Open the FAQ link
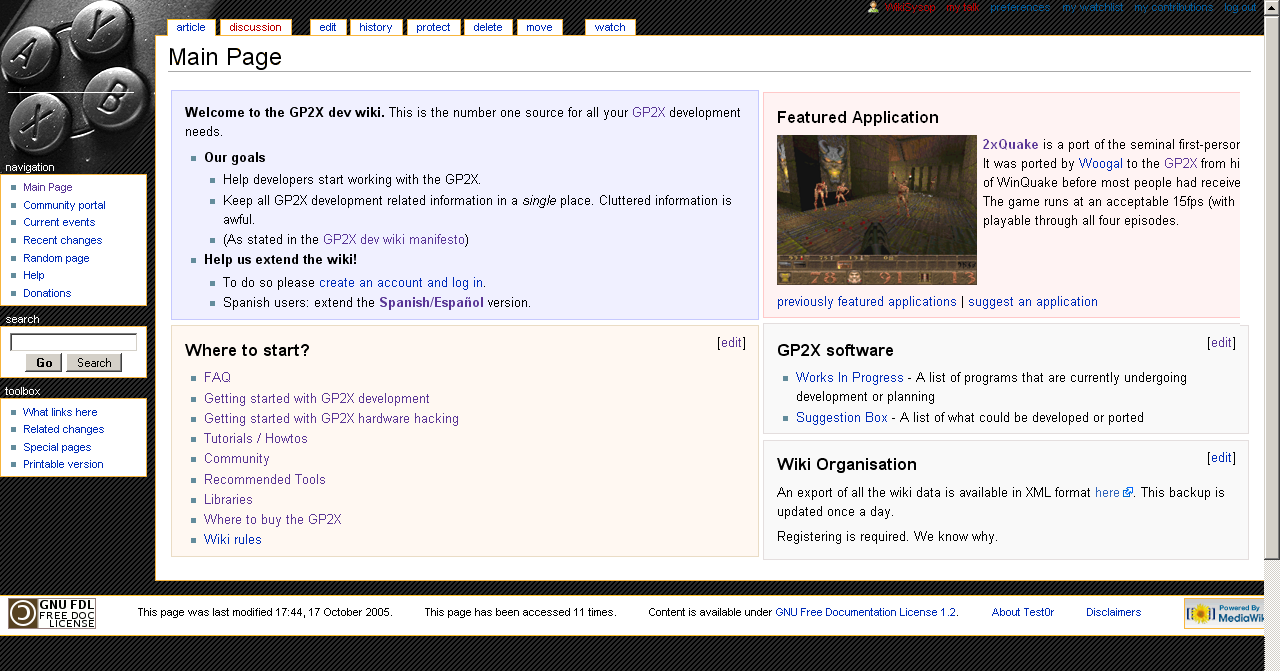The width and height of the screenshot is (1280, 671). click(x=217, y=378)
